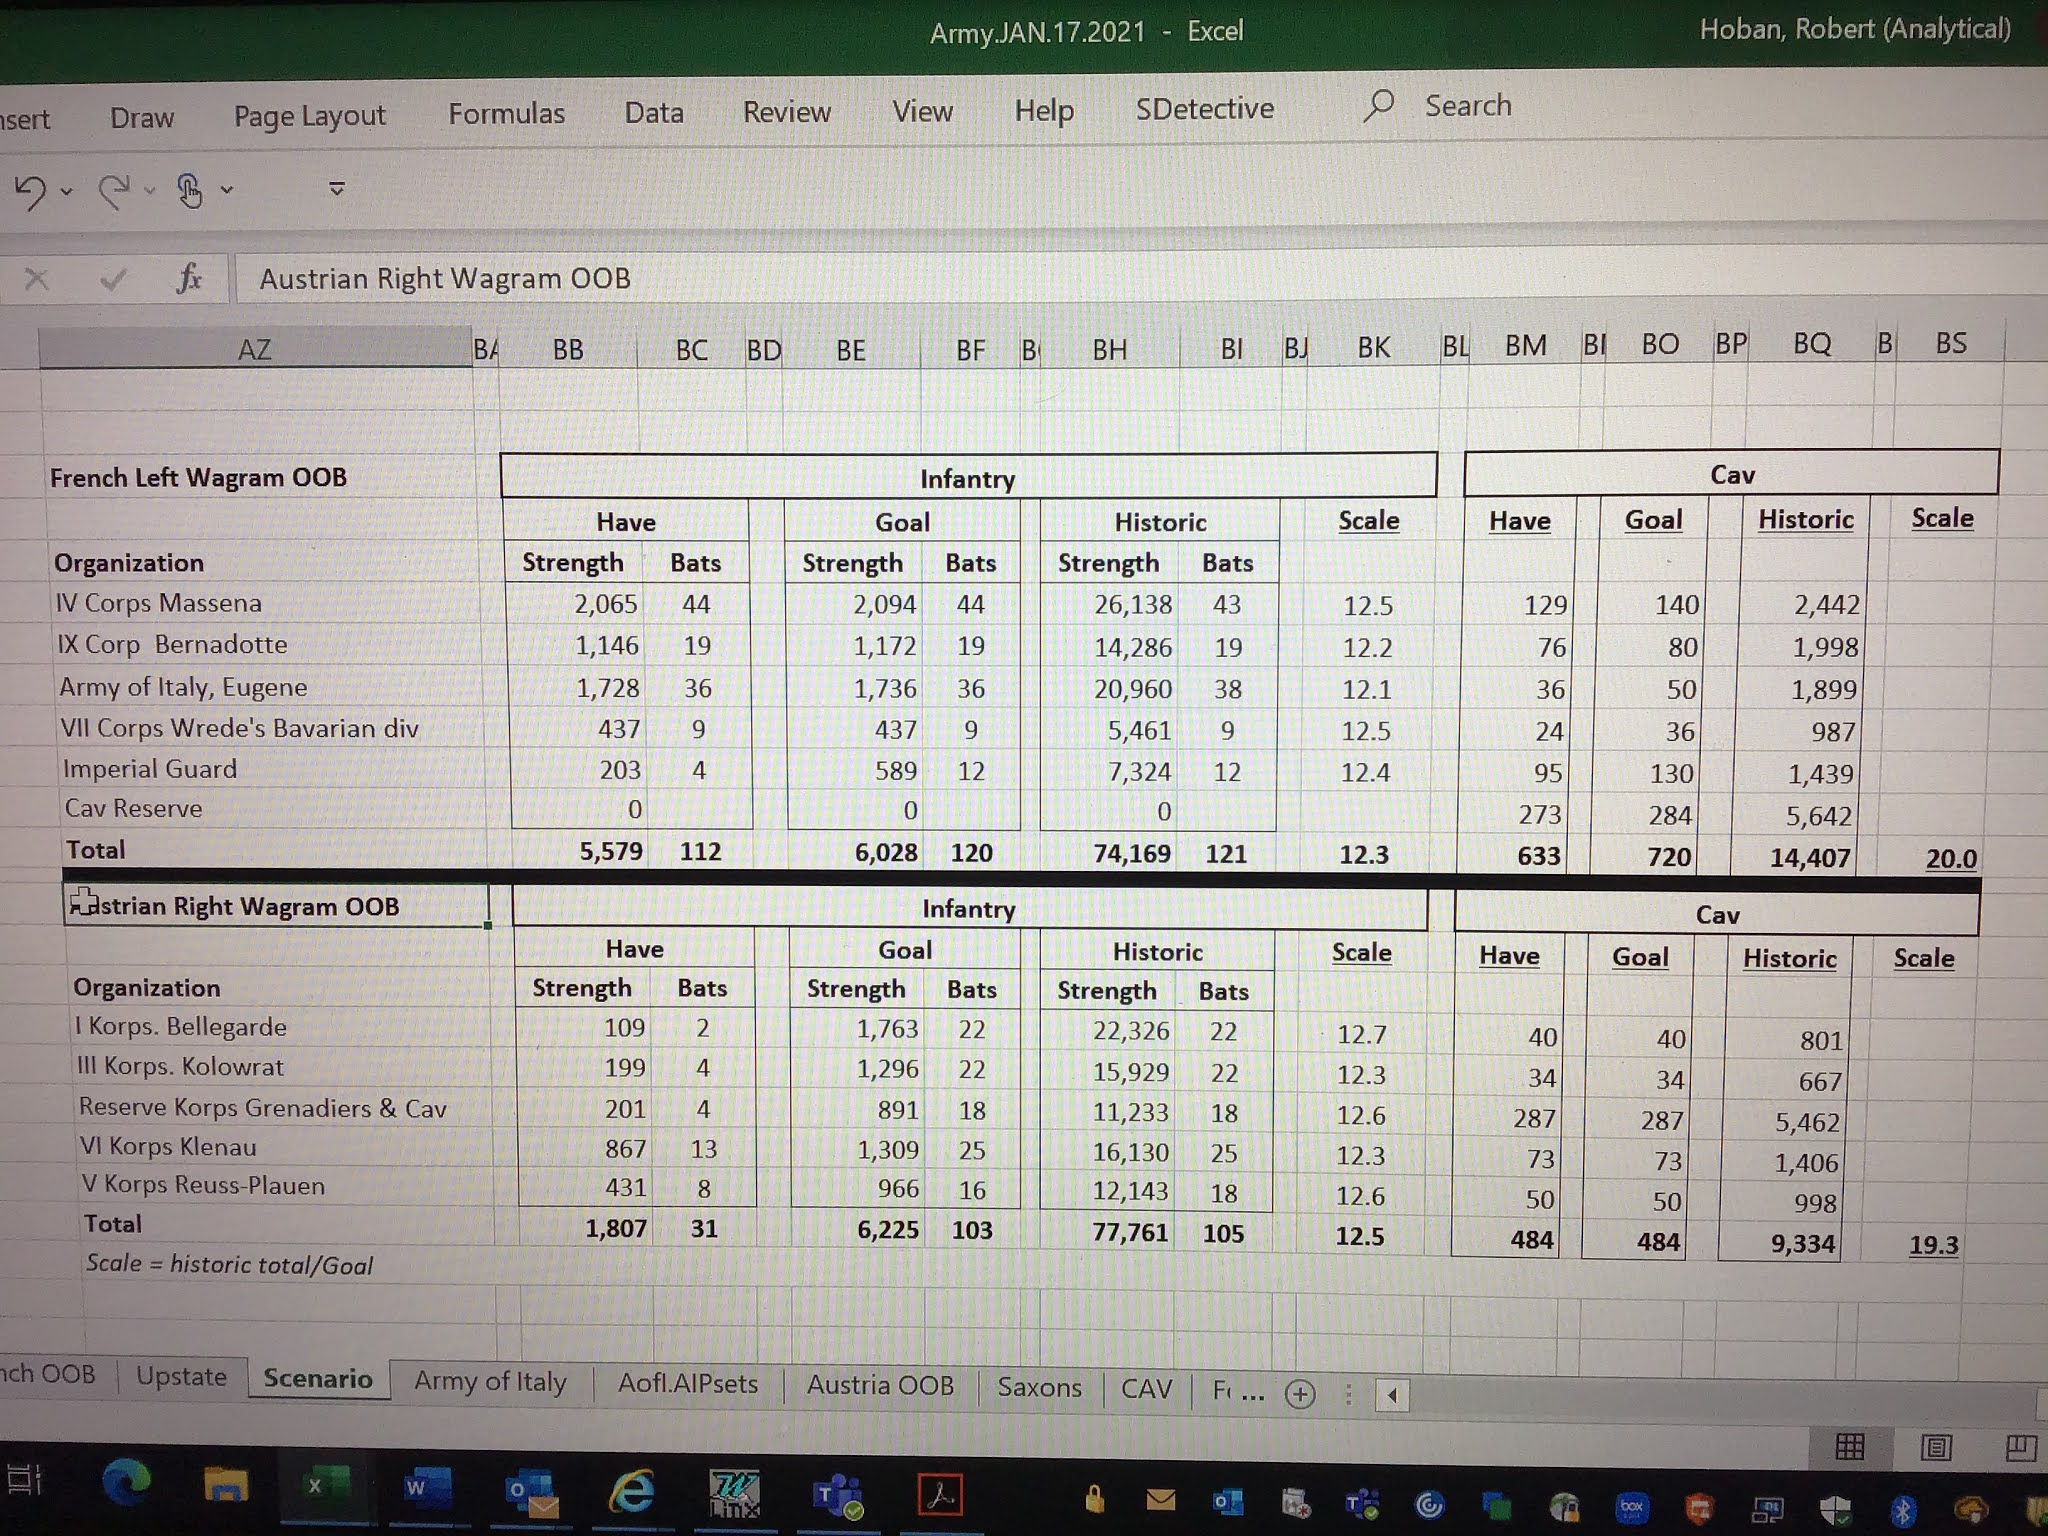Switch to the Scenario sheet tab
The height and width of the screenshot is (1536, 2048).
(x=318, y=1379)
